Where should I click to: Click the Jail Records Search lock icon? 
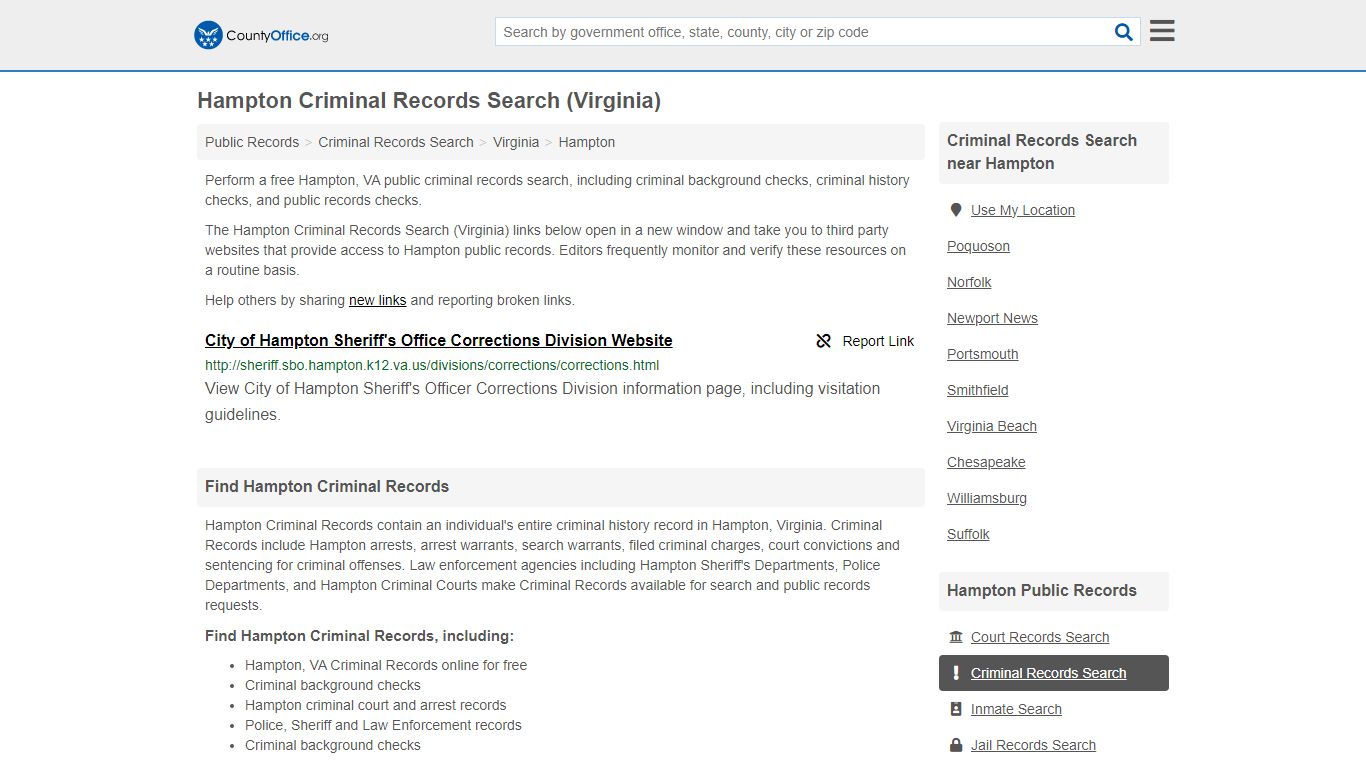coord(956,745)
